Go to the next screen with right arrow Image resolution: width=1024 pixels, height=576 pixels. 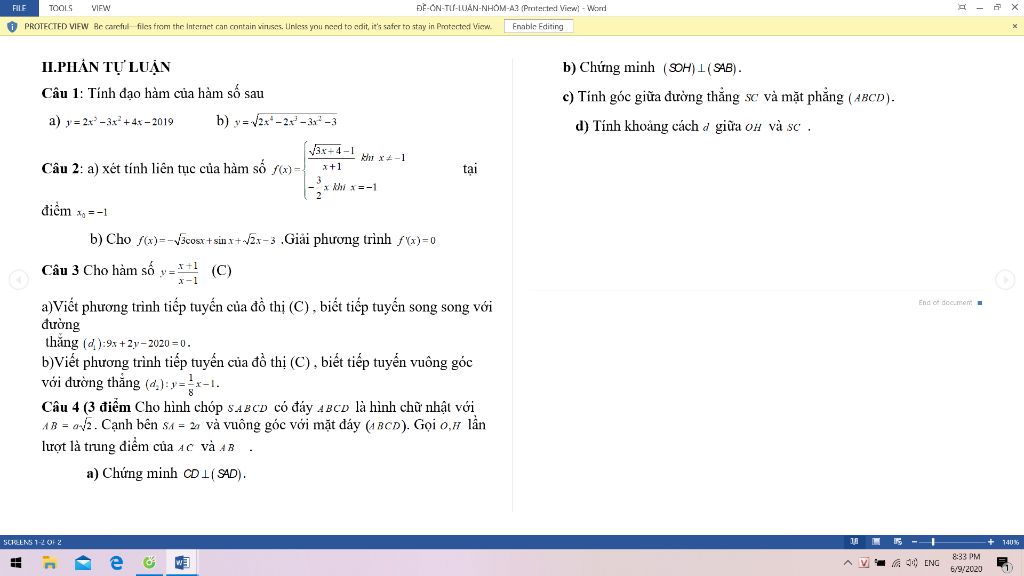coord(1005,280)
